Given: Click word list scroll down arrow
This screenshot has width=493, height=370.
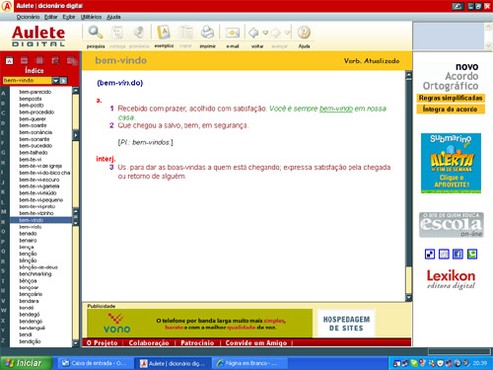Looking at the screenshot, I should pos(76,343).
